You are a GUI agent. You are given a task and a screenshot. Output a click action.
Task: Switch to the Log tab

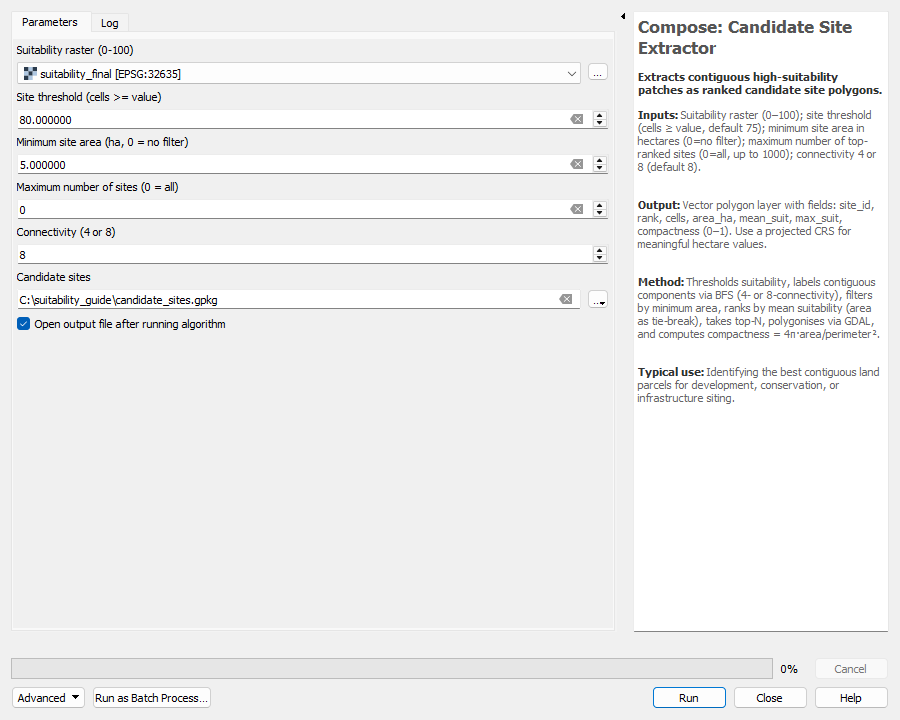[110, 23]
